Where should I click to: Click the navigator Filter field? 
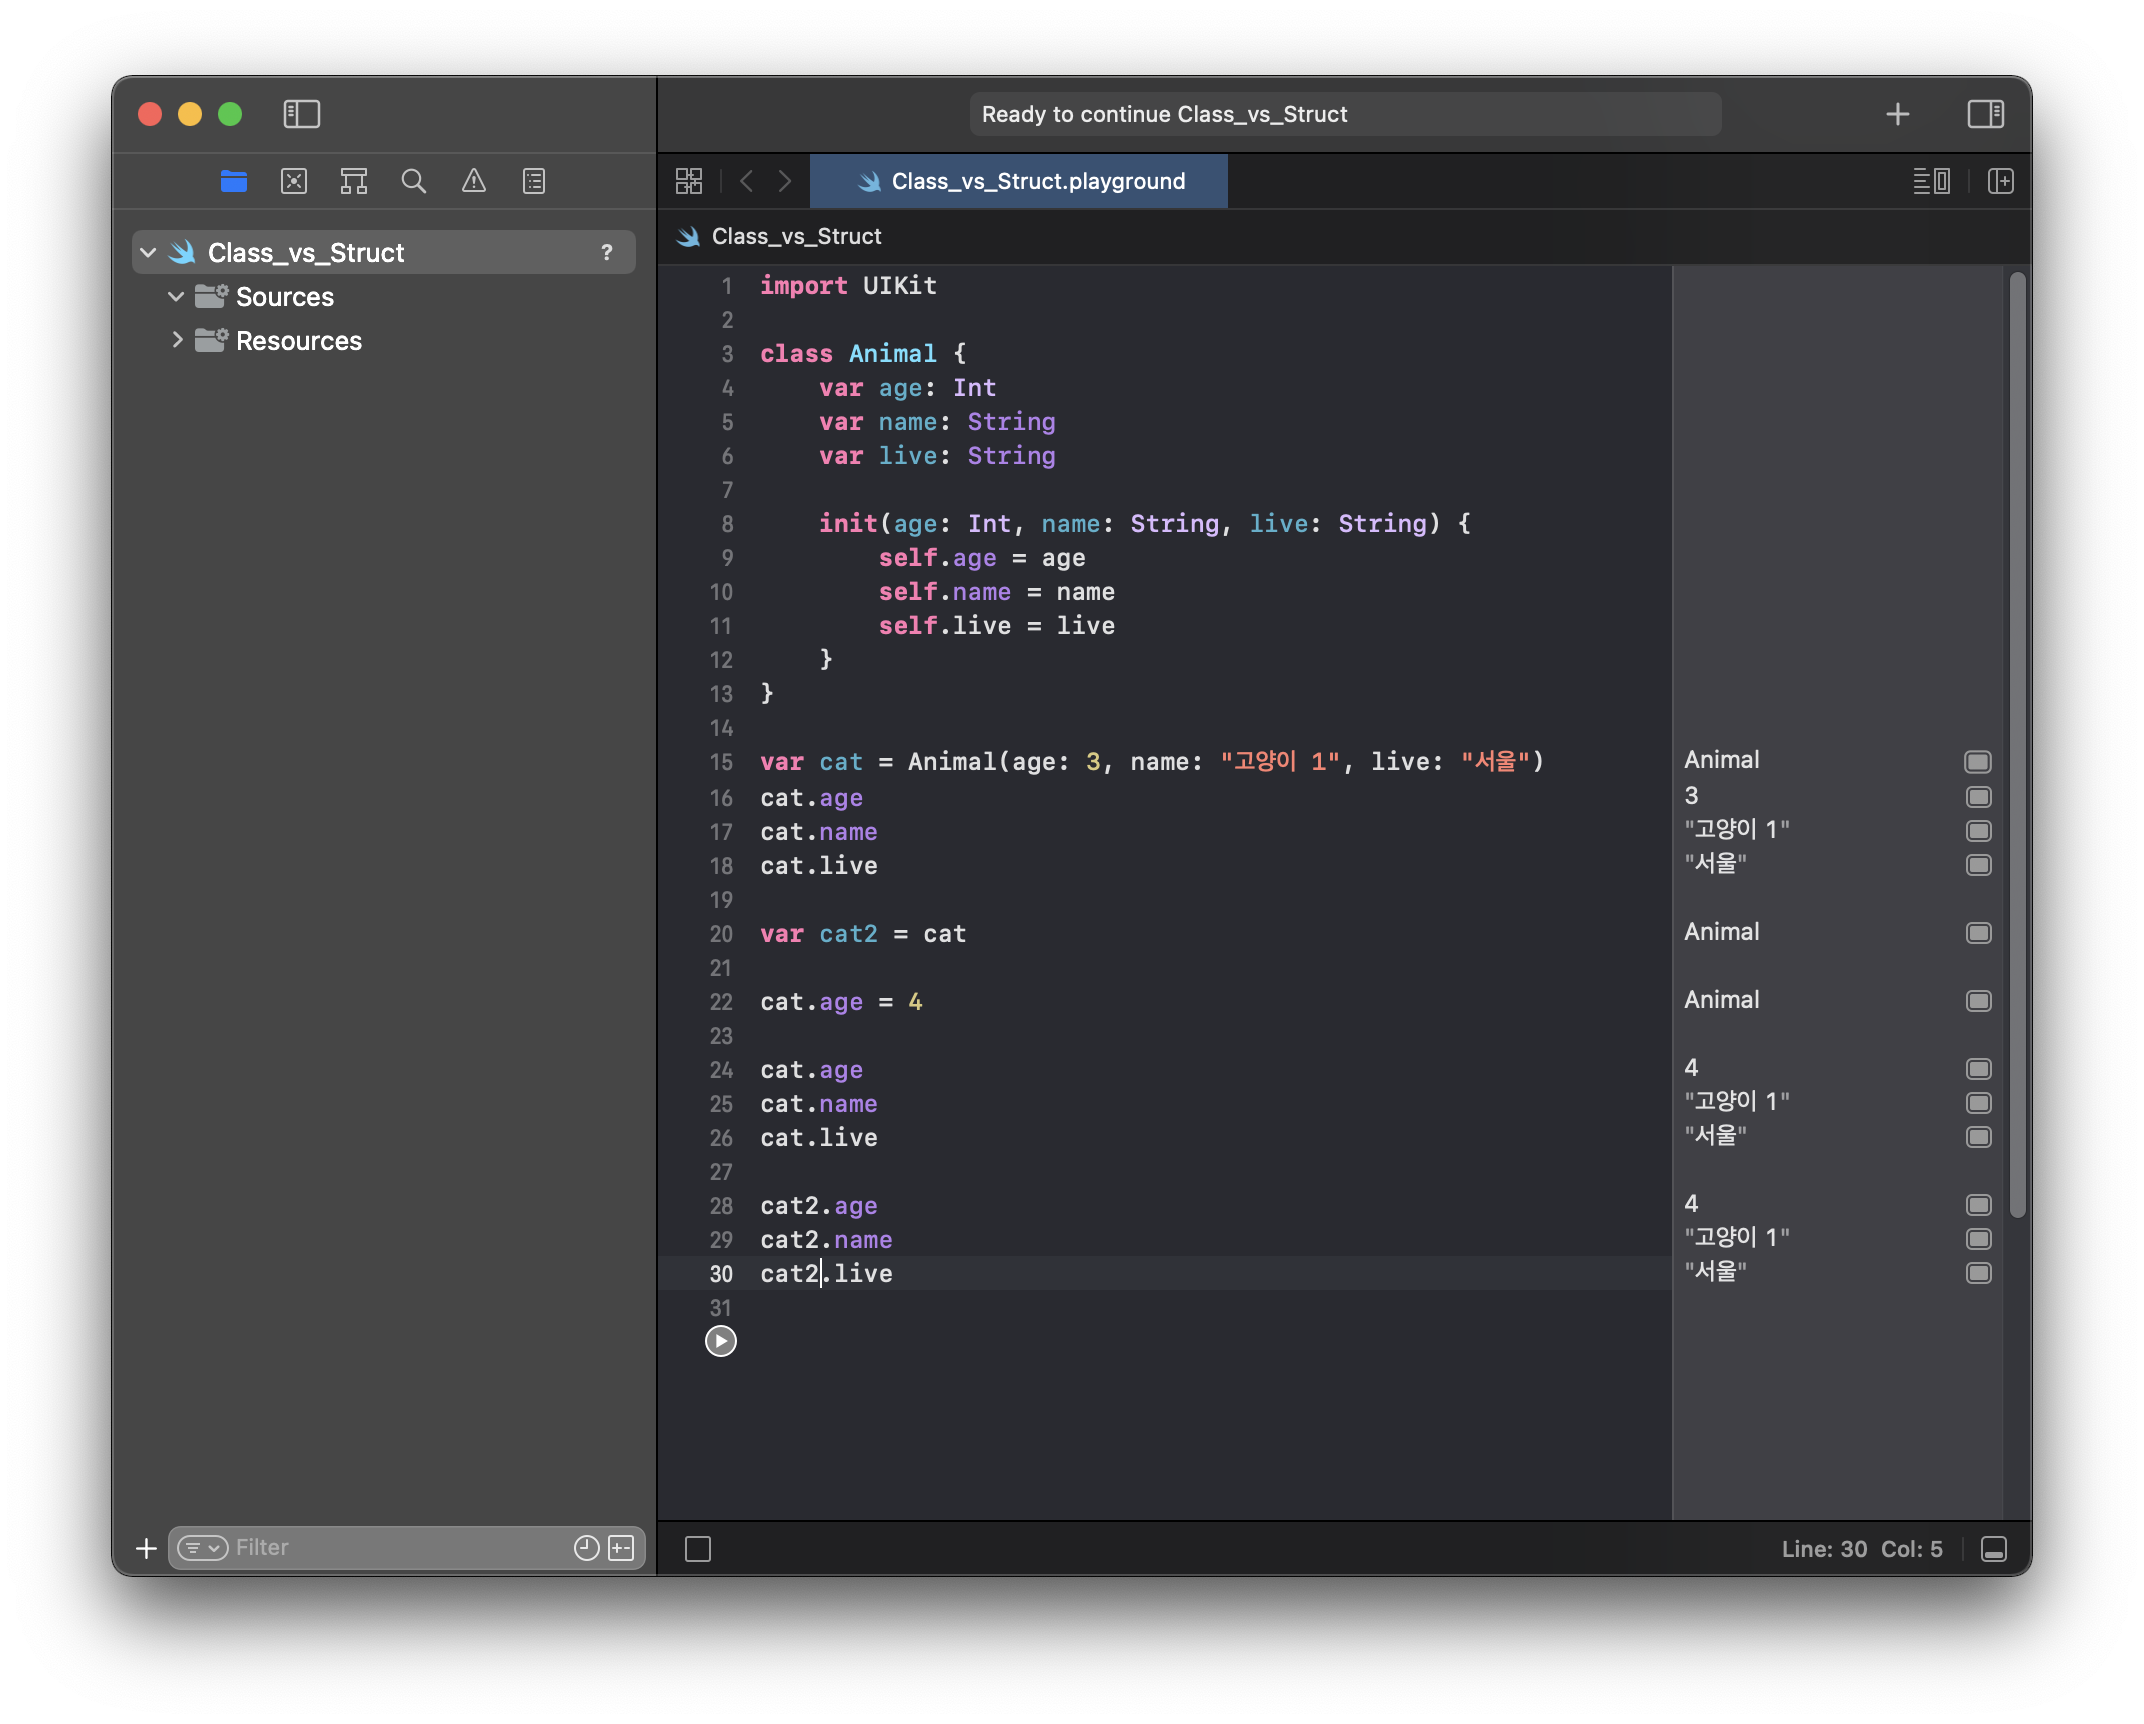click(x=400, y=1548)
